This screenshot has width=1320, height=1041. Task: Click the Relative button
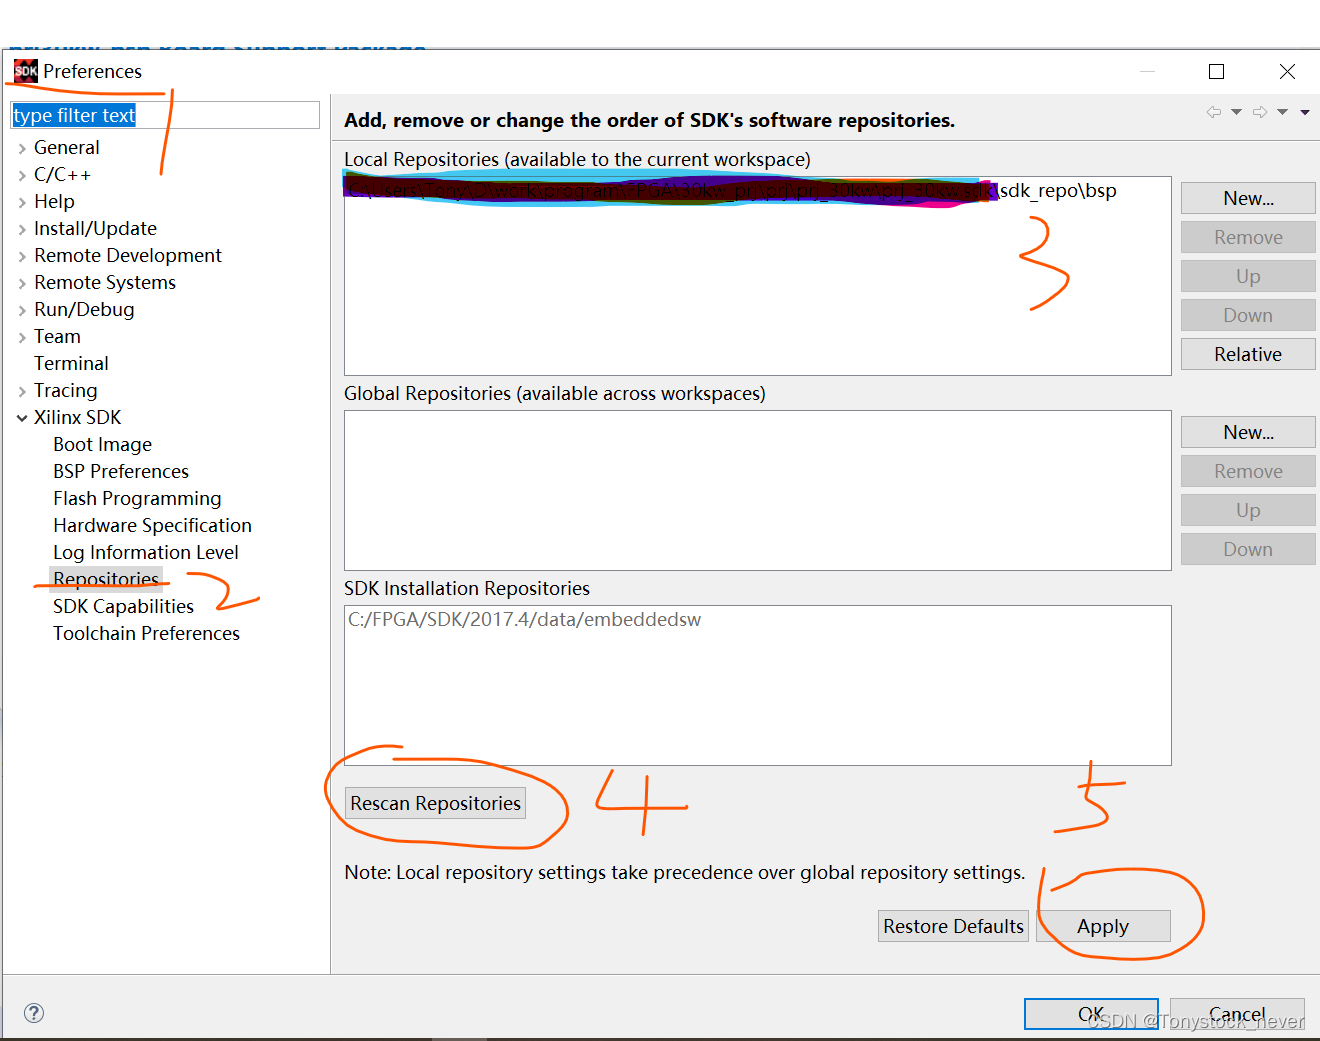[1248, 354]
